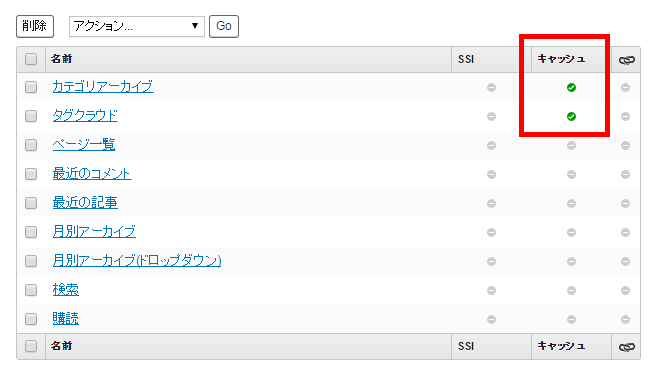Click the SSI column header
The height and width of the screenshot is (366, 655).
(466, 59)
